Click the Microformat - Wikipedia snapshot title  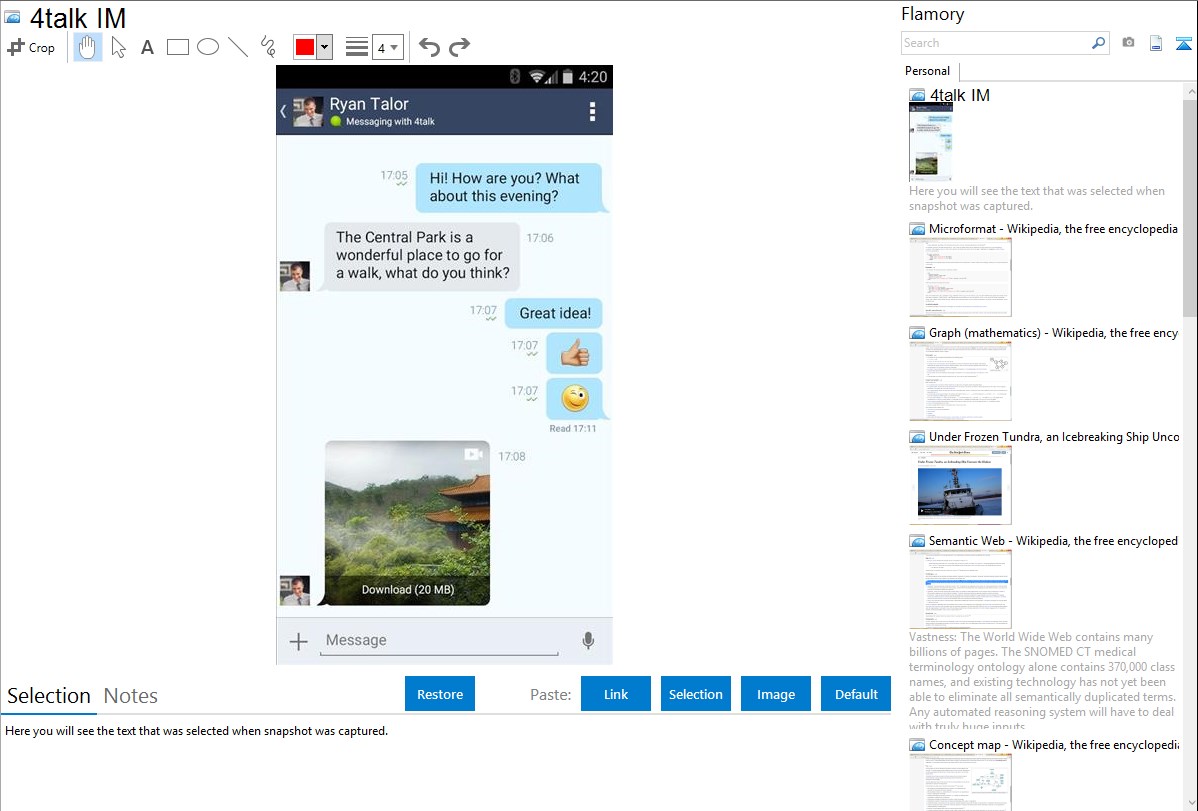point(1053,229)
